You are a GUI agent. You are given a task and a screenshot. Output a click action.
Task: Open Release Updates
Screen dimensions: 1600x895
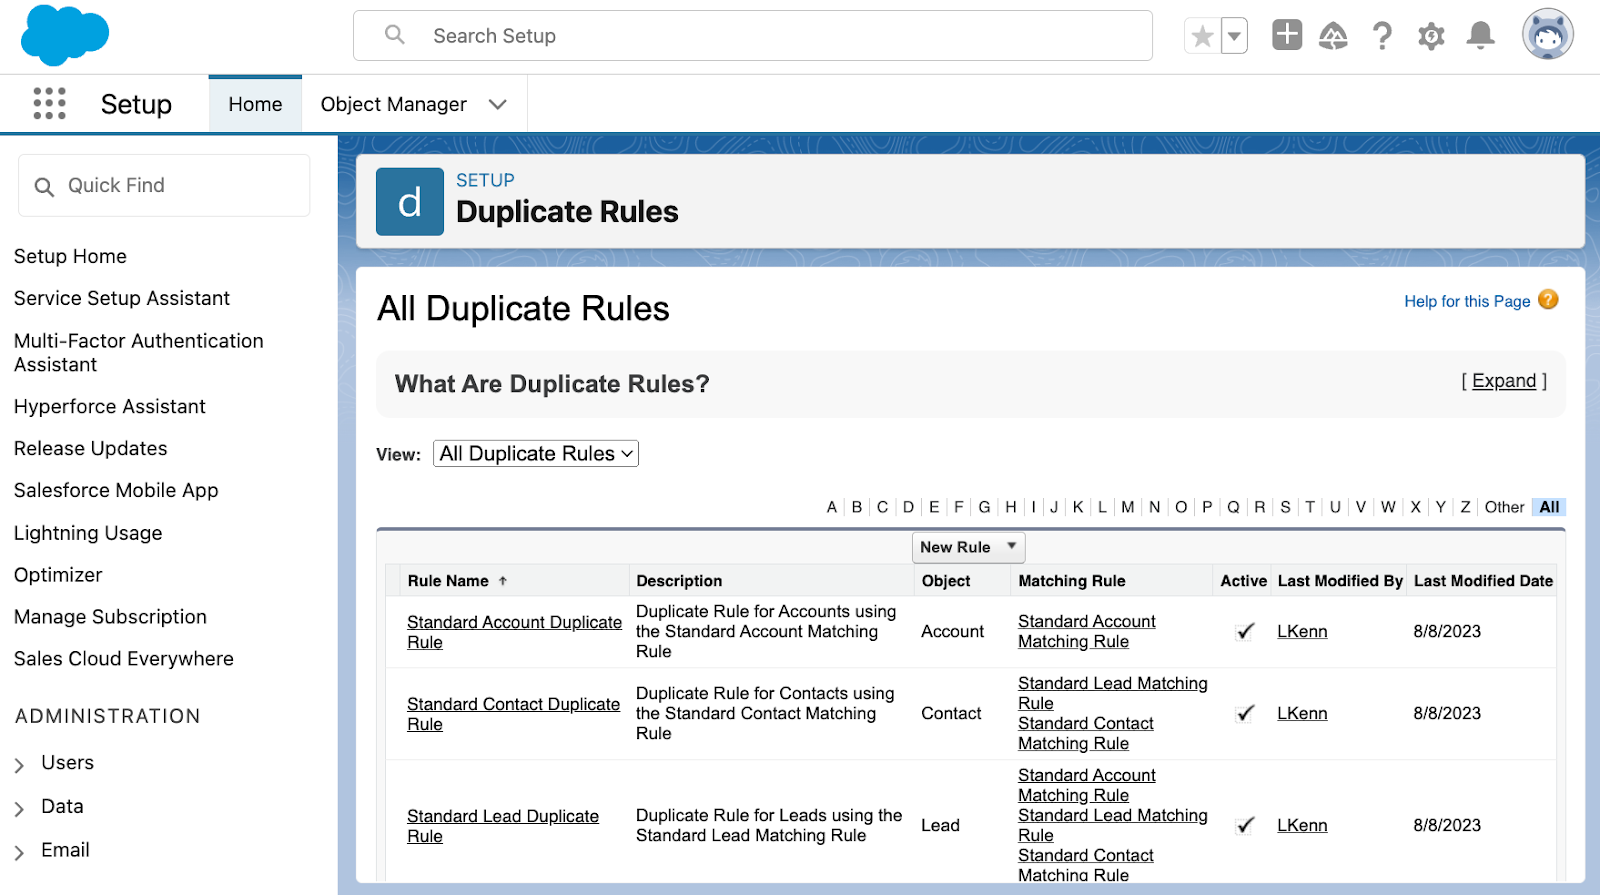click(91, 448)
